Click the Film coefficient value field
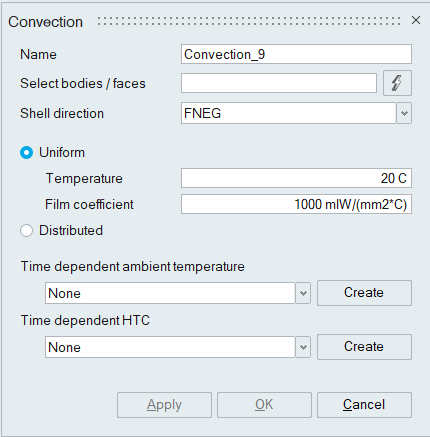 pyautogui.click(x=296, y=204)
